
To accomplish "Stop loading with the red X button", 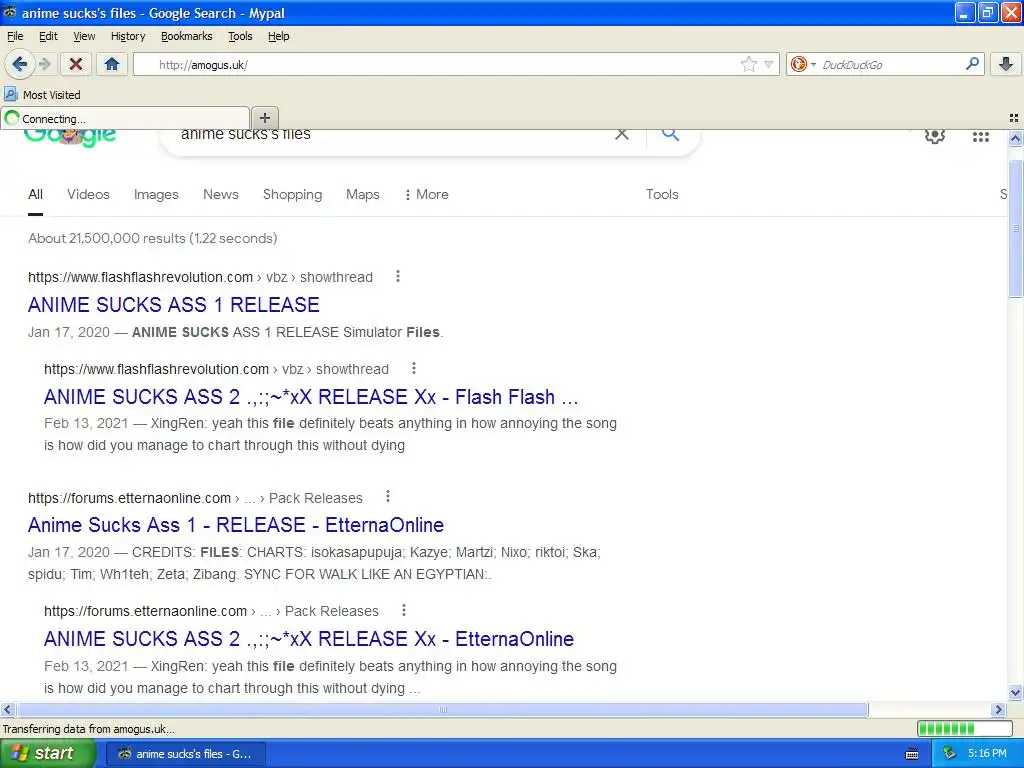I will tap(76, 64).
